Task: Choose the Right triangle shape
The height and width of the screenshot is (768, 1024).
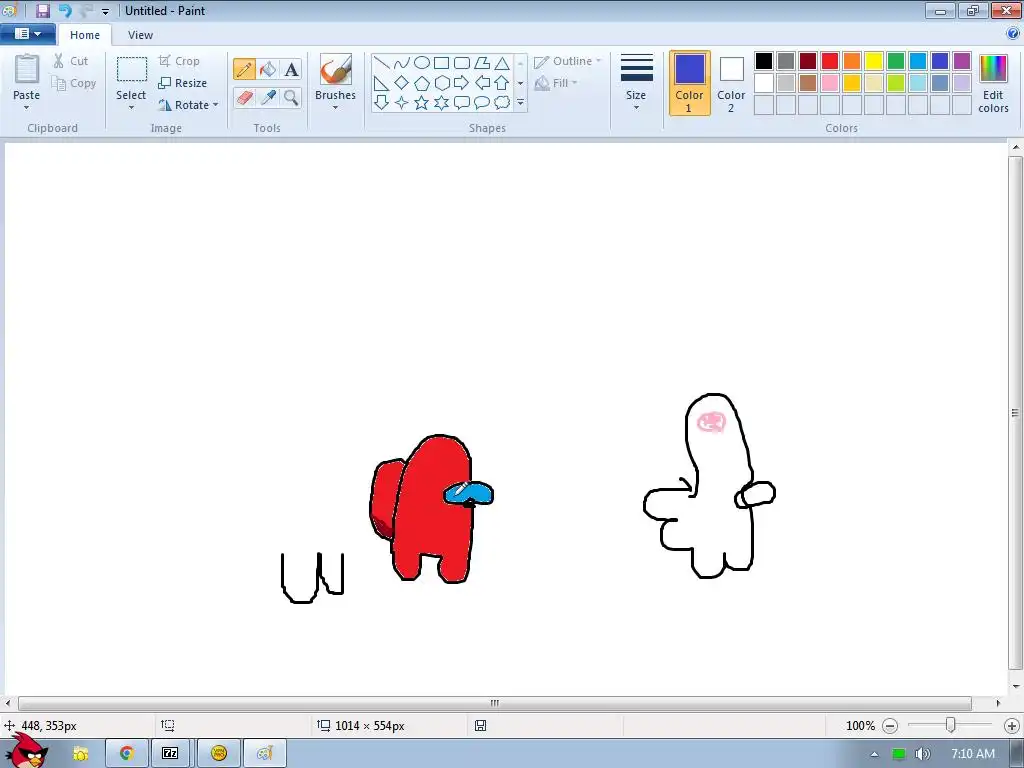Action: tap(382, 83)
